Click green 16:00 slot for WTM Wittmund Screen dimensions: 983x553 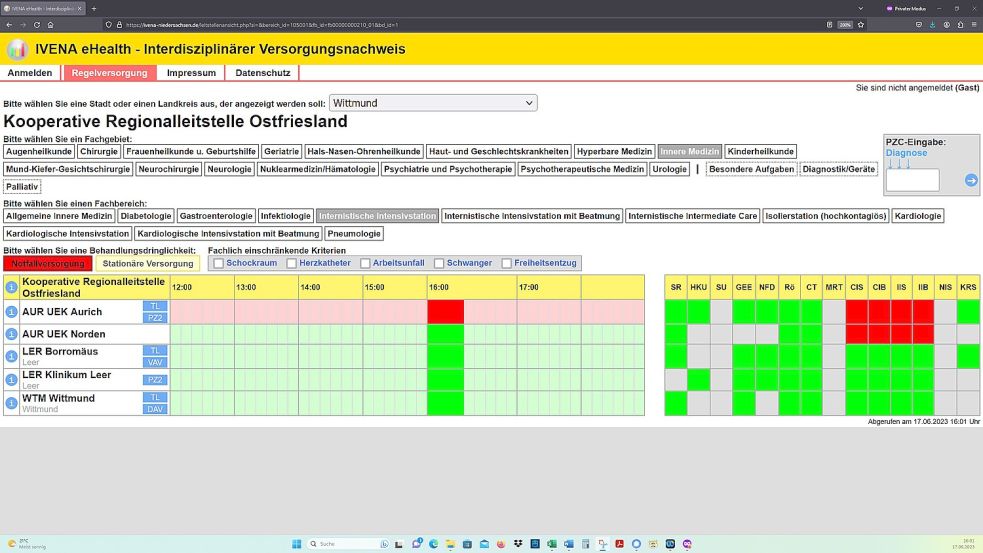tap(446, 403)
